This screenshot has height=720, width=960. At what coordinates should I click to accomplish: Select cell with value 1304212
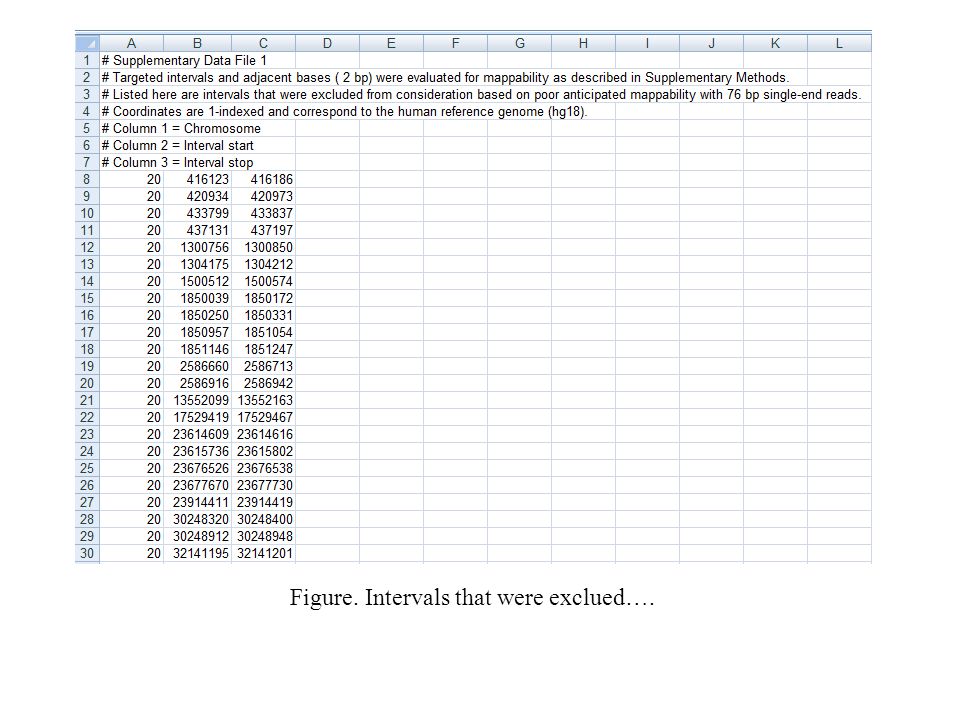[263, 264]
